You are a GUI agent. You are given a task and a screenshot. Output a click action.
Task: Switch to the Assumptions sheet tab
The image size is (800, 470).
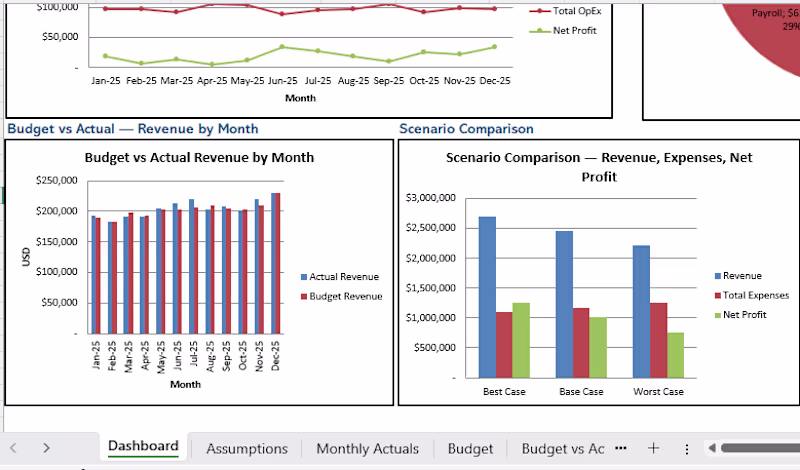point(247,449)
